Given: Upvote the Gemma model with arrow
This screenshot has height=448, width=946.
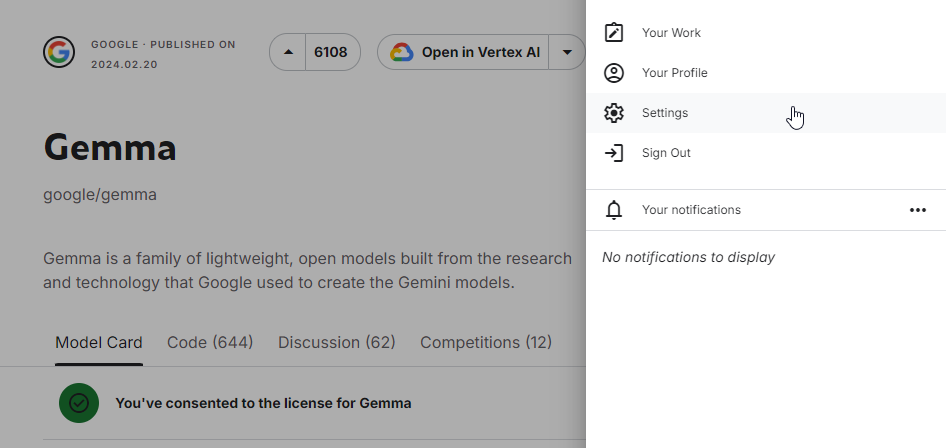Looking at the screenshot, I should (288, 52).
